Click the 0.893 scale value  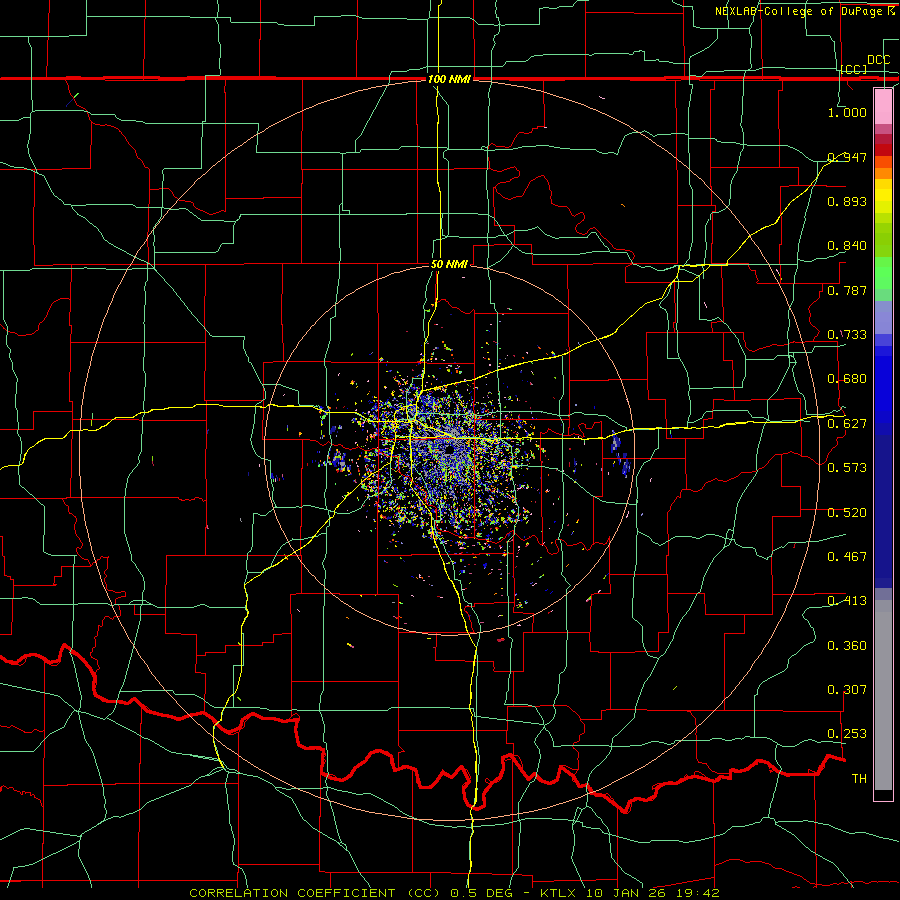pyautogui.click(x=847, y=201)
